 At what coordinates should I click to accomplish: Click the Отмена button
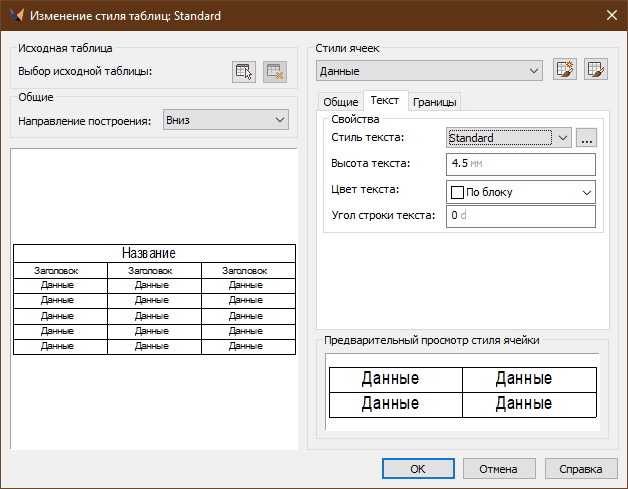497,468
